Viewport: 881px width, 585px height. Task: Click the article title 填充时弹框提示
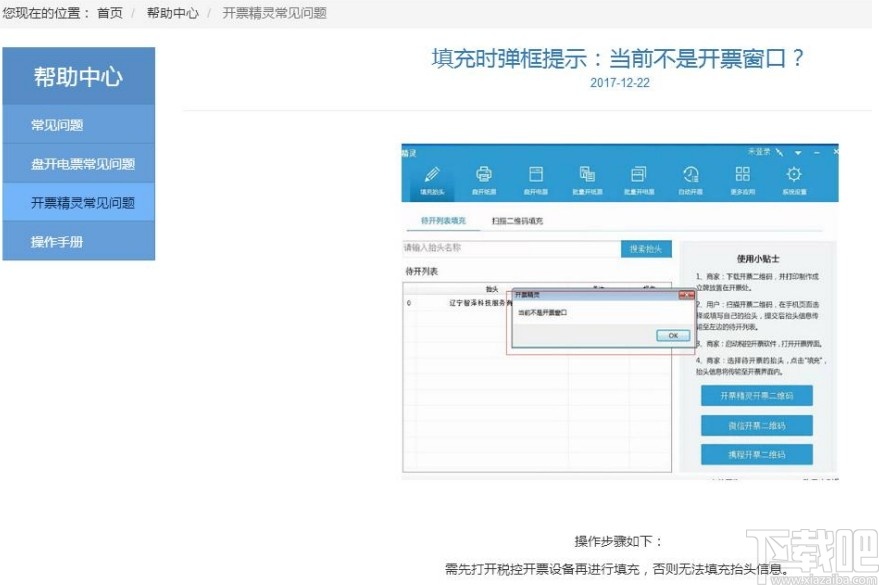(618, 58)
